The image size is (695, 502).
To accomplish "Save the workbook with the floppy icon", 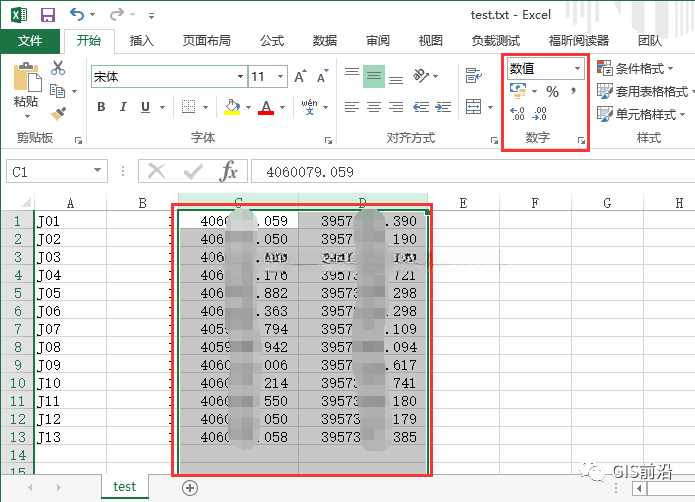I will point(48,15).
